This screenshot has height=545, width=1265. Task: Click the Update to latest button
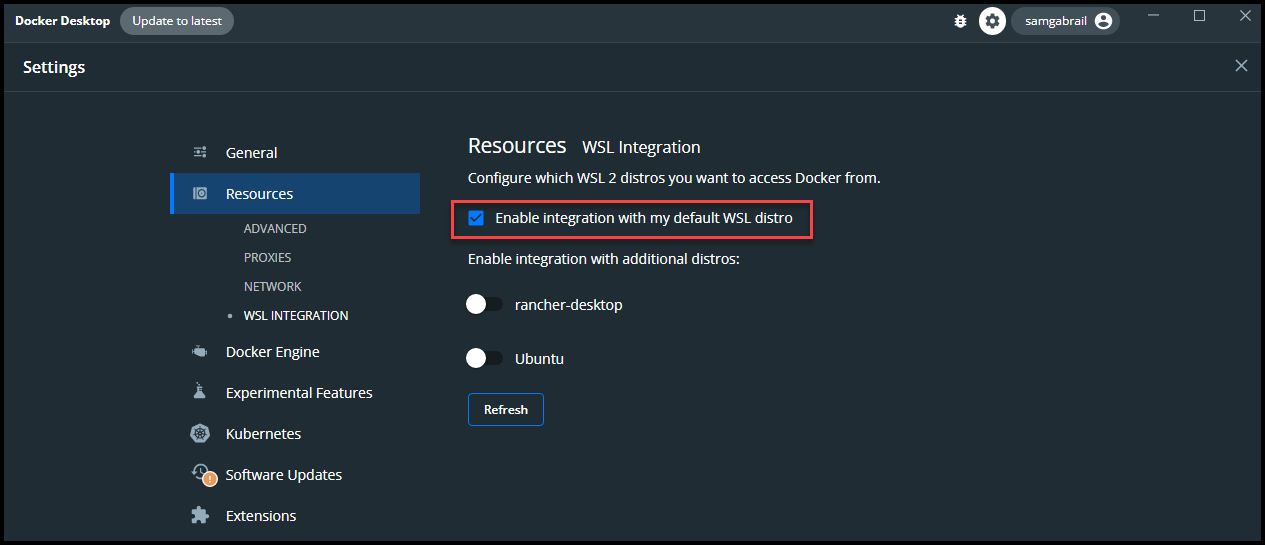pyautogui.click(x=177, y=21)
